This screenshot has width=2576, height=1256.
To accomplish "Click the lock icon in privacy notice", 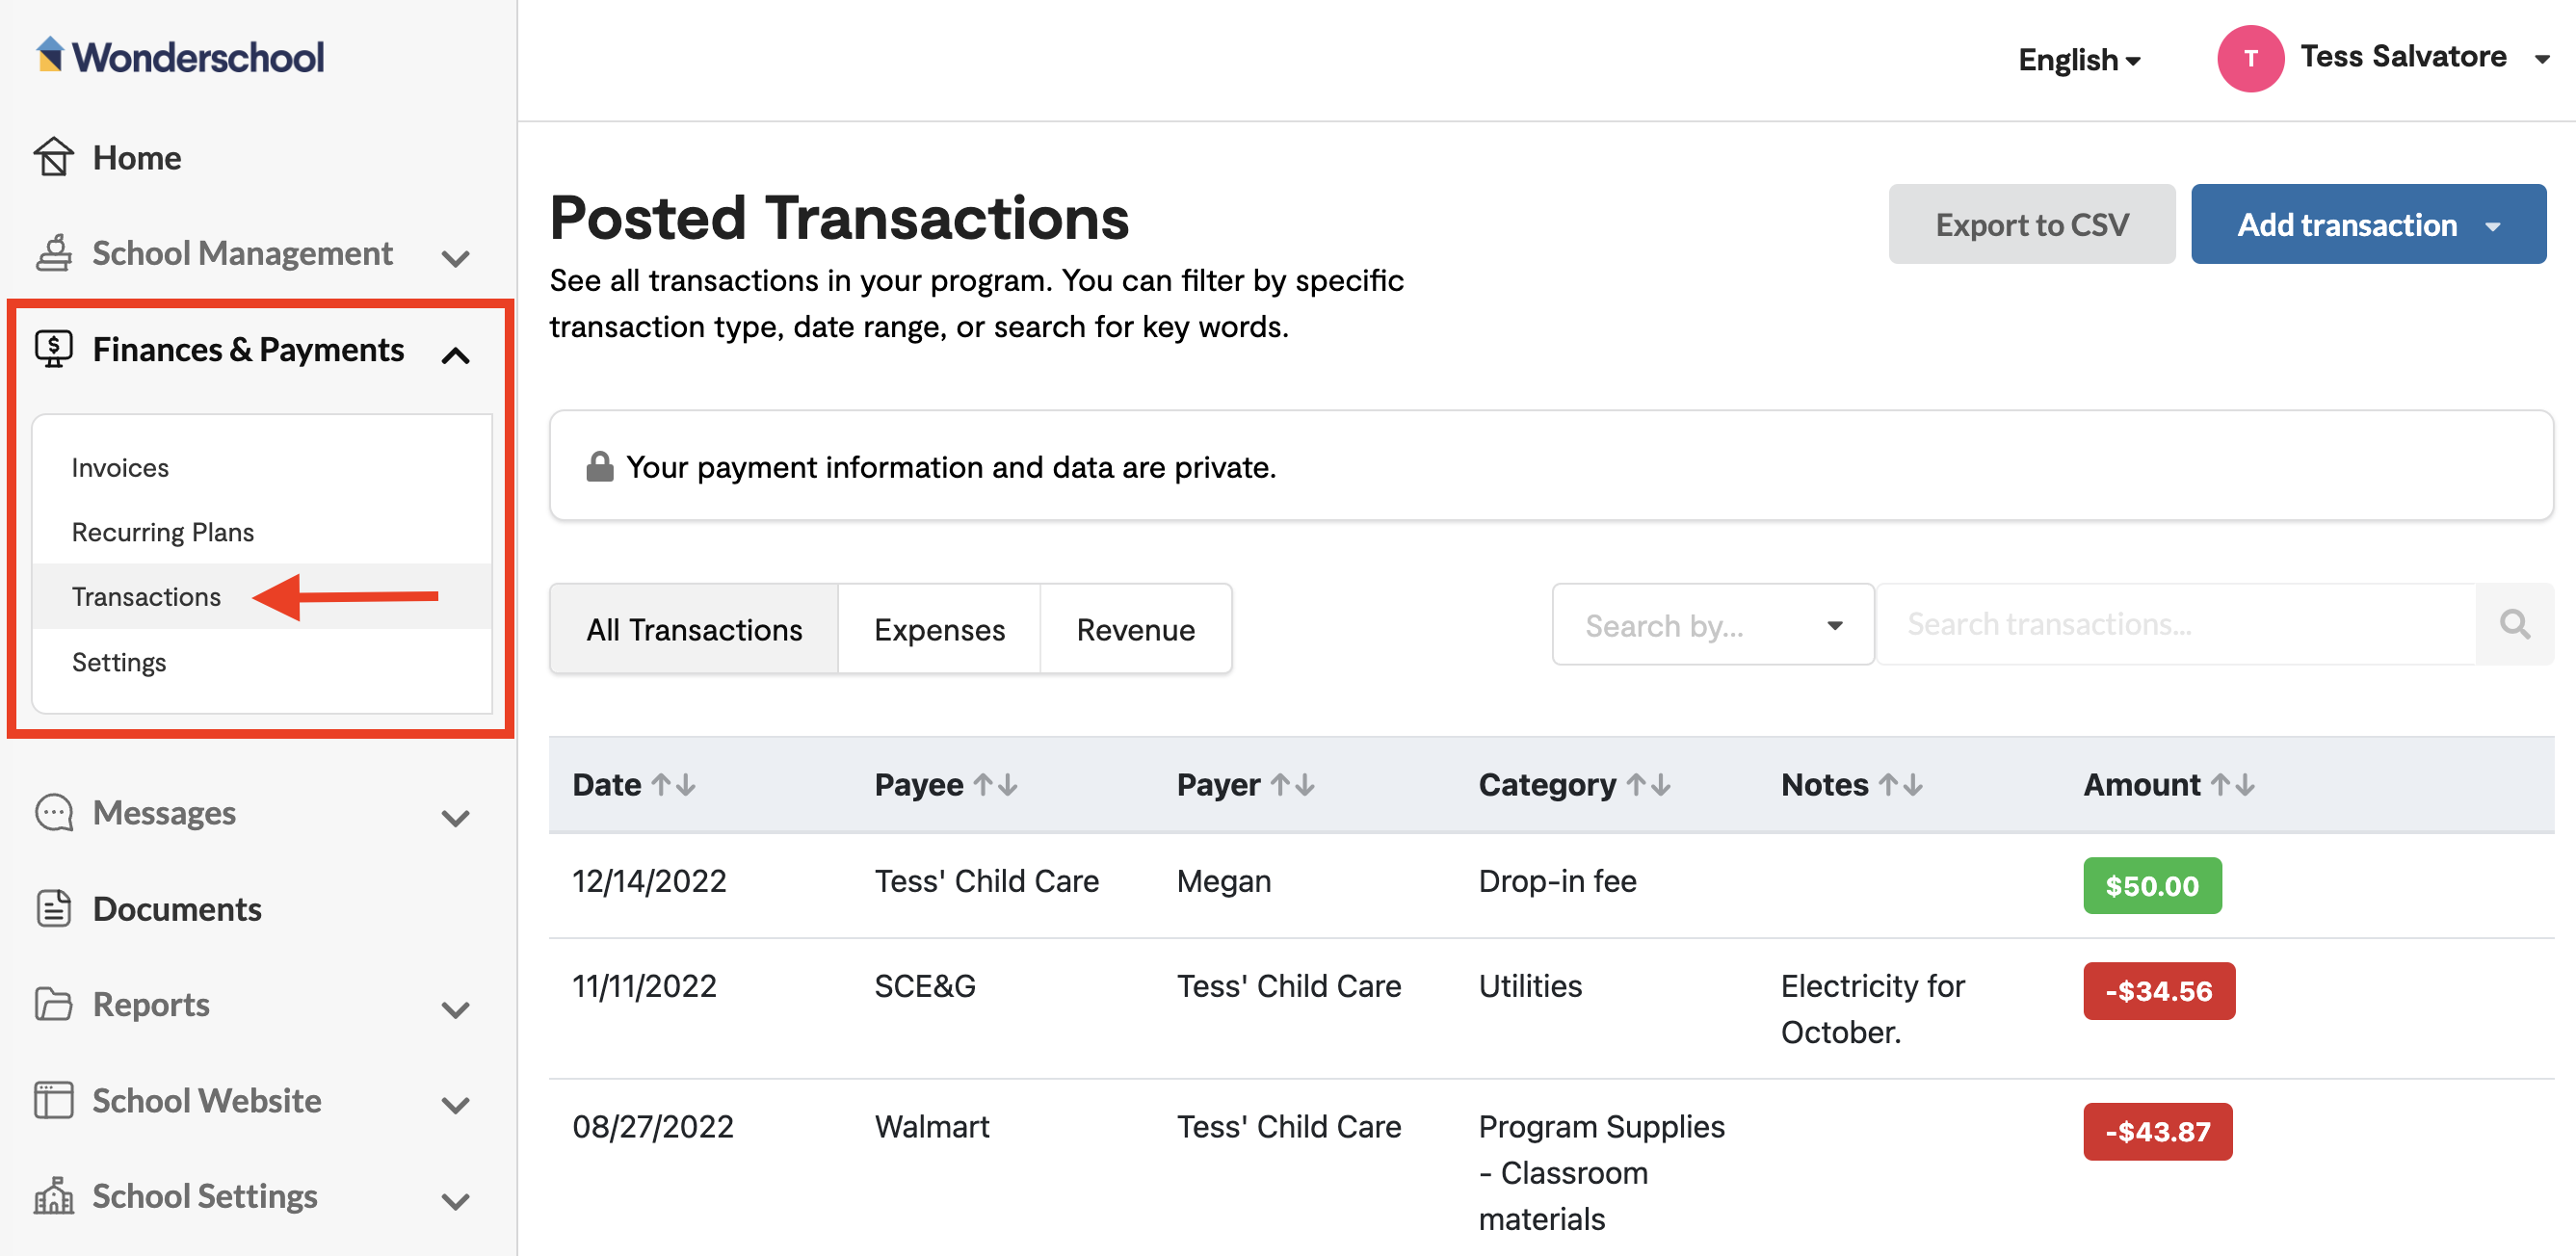I will click(599, 466).
